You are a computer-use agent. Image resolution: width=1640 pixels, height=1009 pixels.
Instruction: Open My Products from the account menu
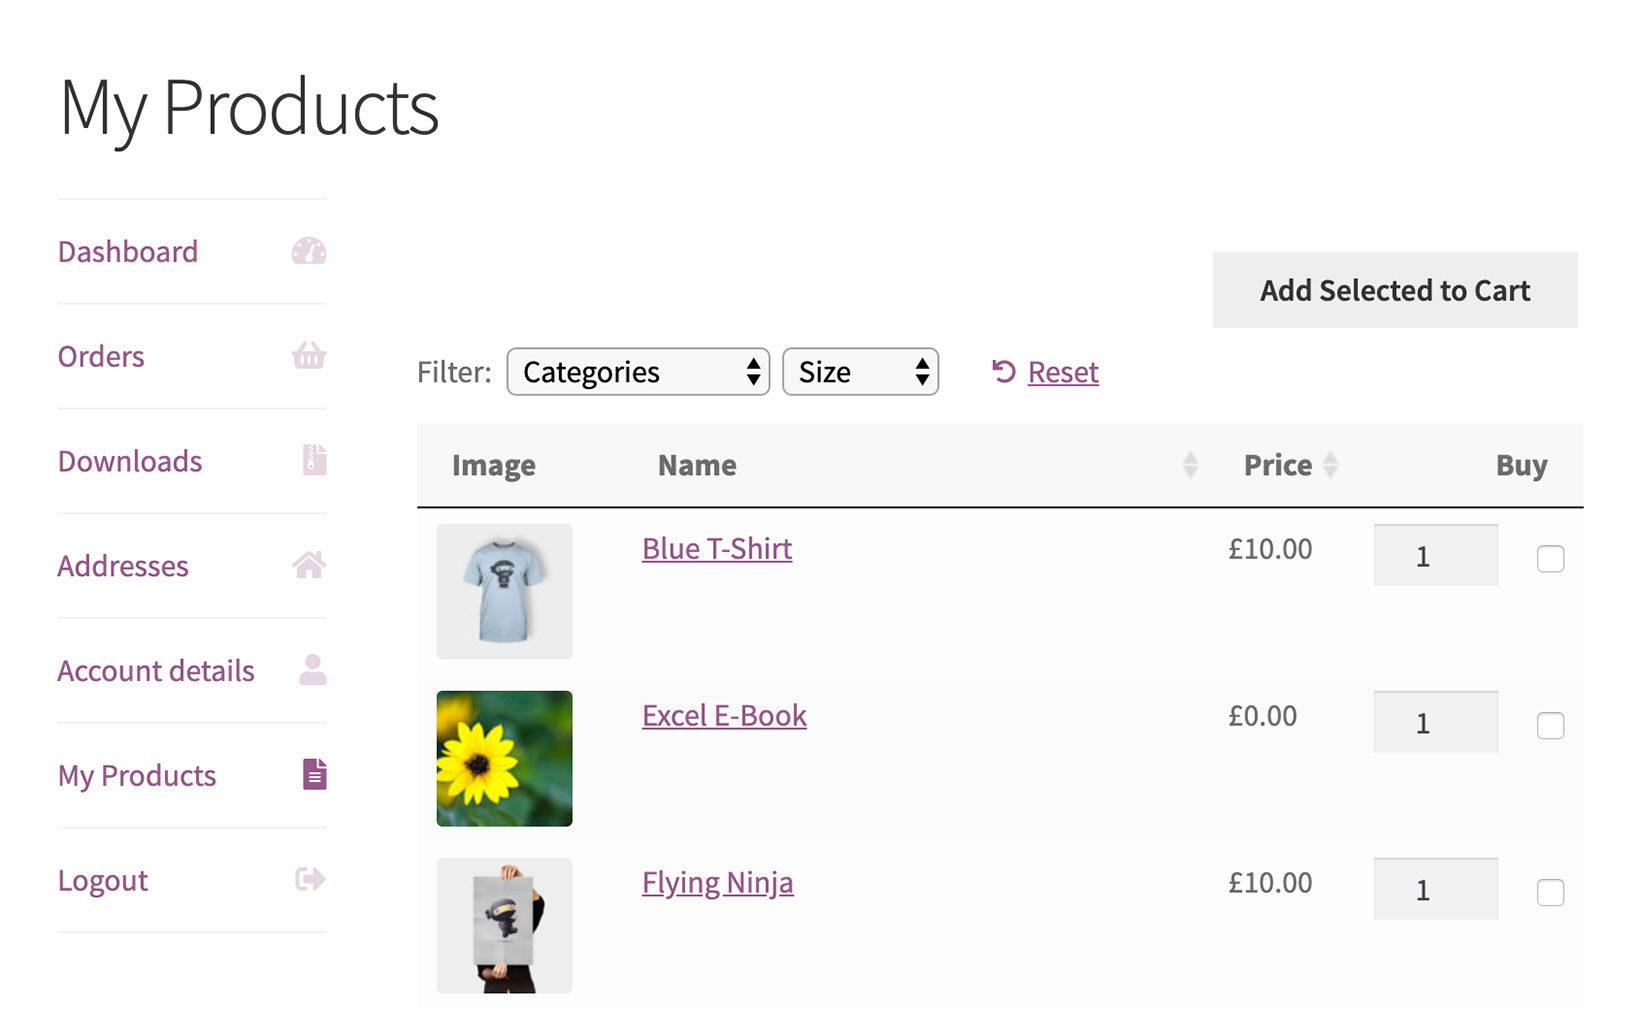pyautogui.click(x=137, y=775)
